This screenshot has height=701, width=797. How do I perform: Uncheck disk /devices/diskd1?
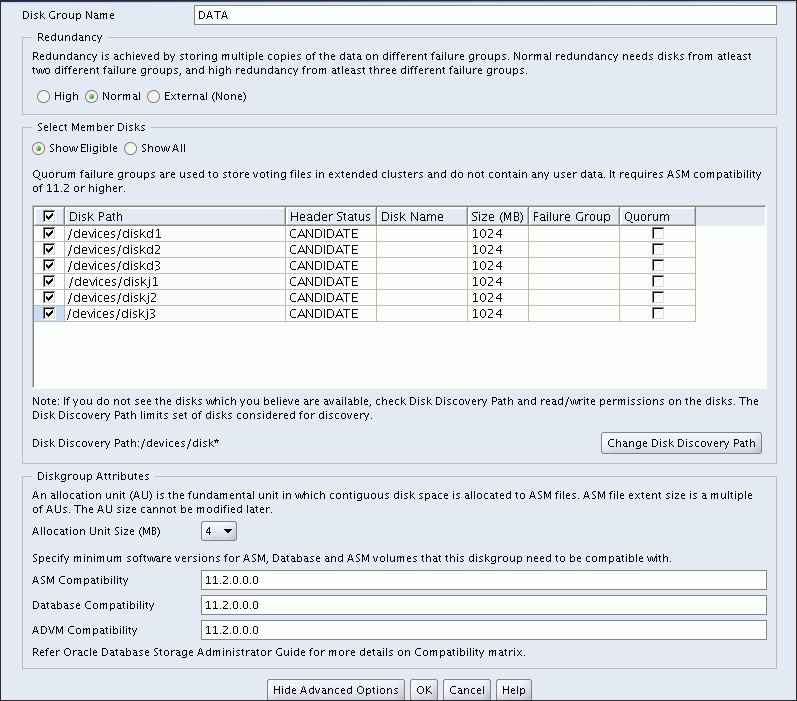coord(49,233)
